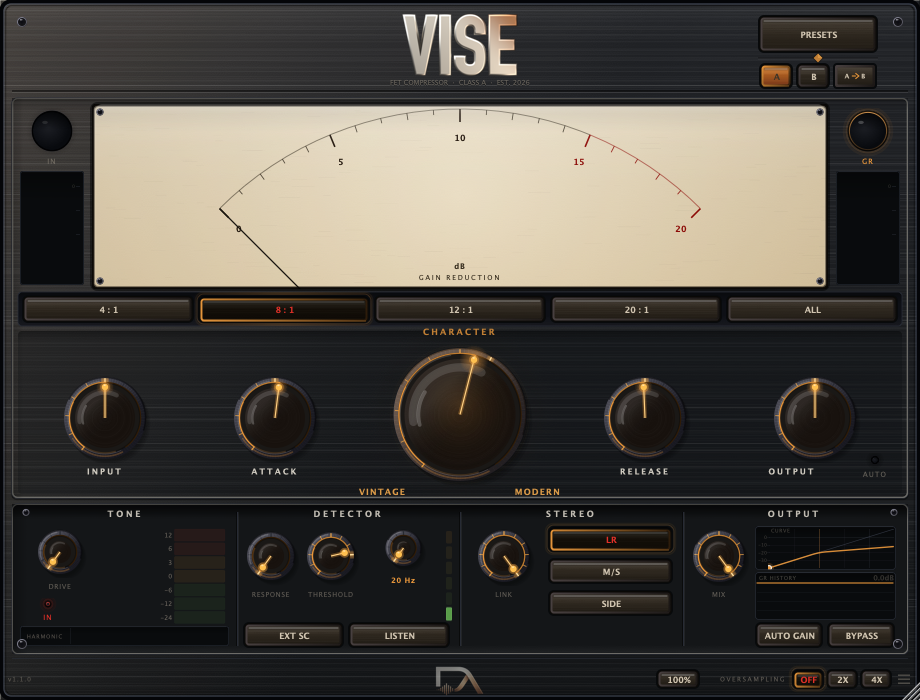
Task: Click the Threshold knob
Action: (x=331, y=555)
